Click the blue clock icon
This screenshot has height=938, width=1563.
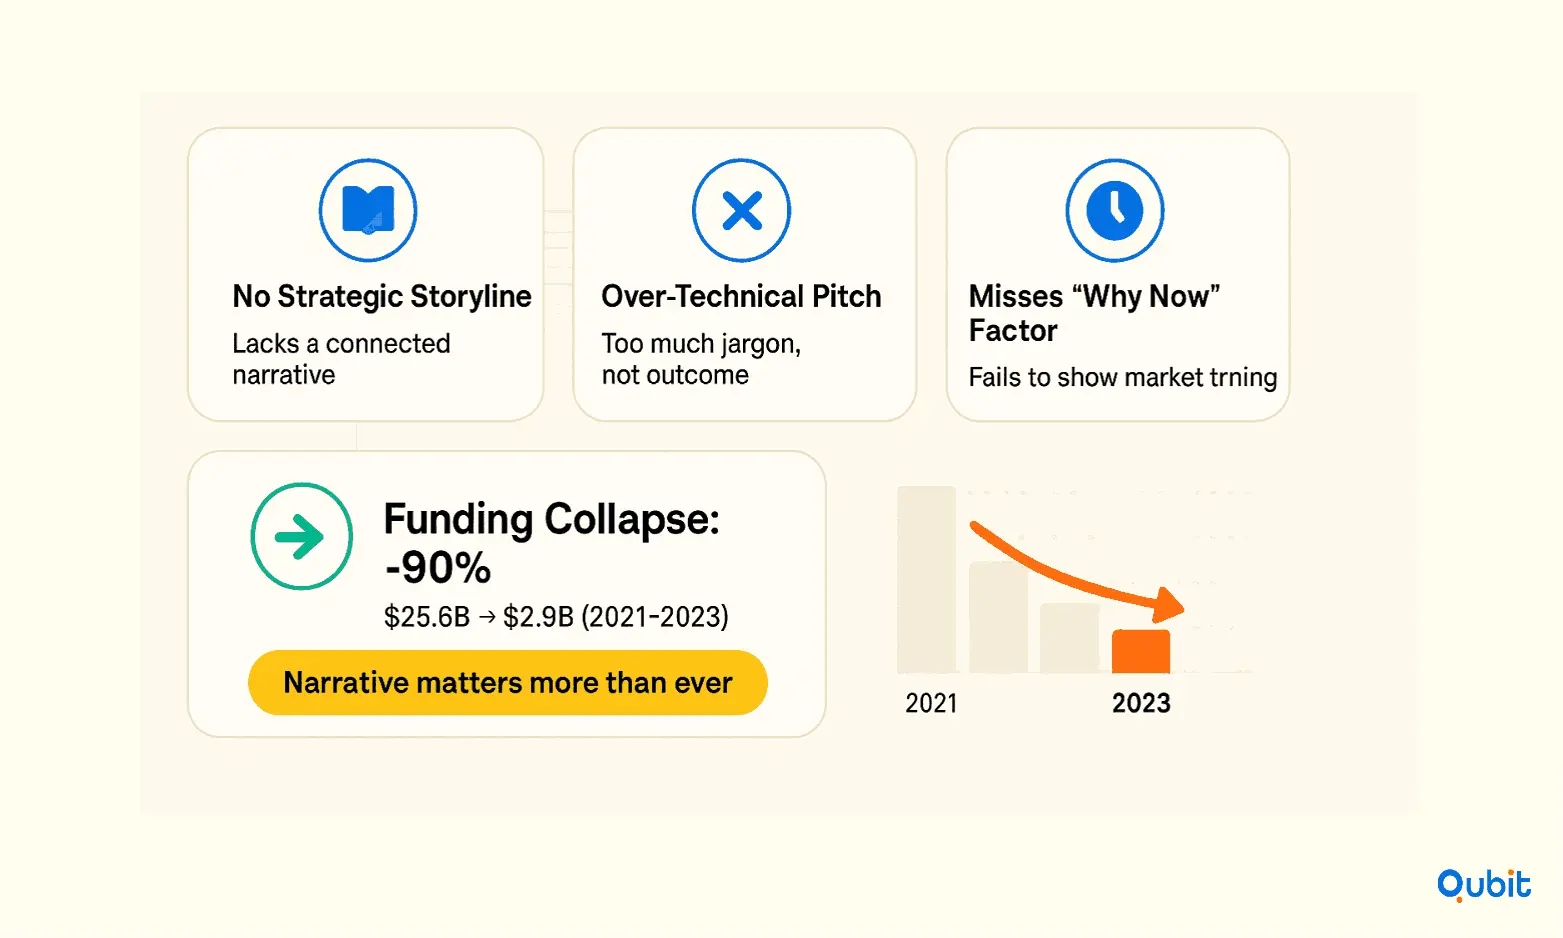1115,210
